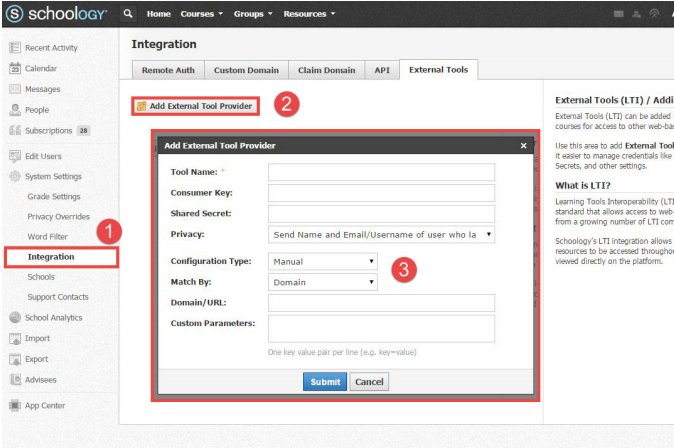Viewport: 674px width, 448px height.
Task: Click the Cancel button
Action: point(369,382)
